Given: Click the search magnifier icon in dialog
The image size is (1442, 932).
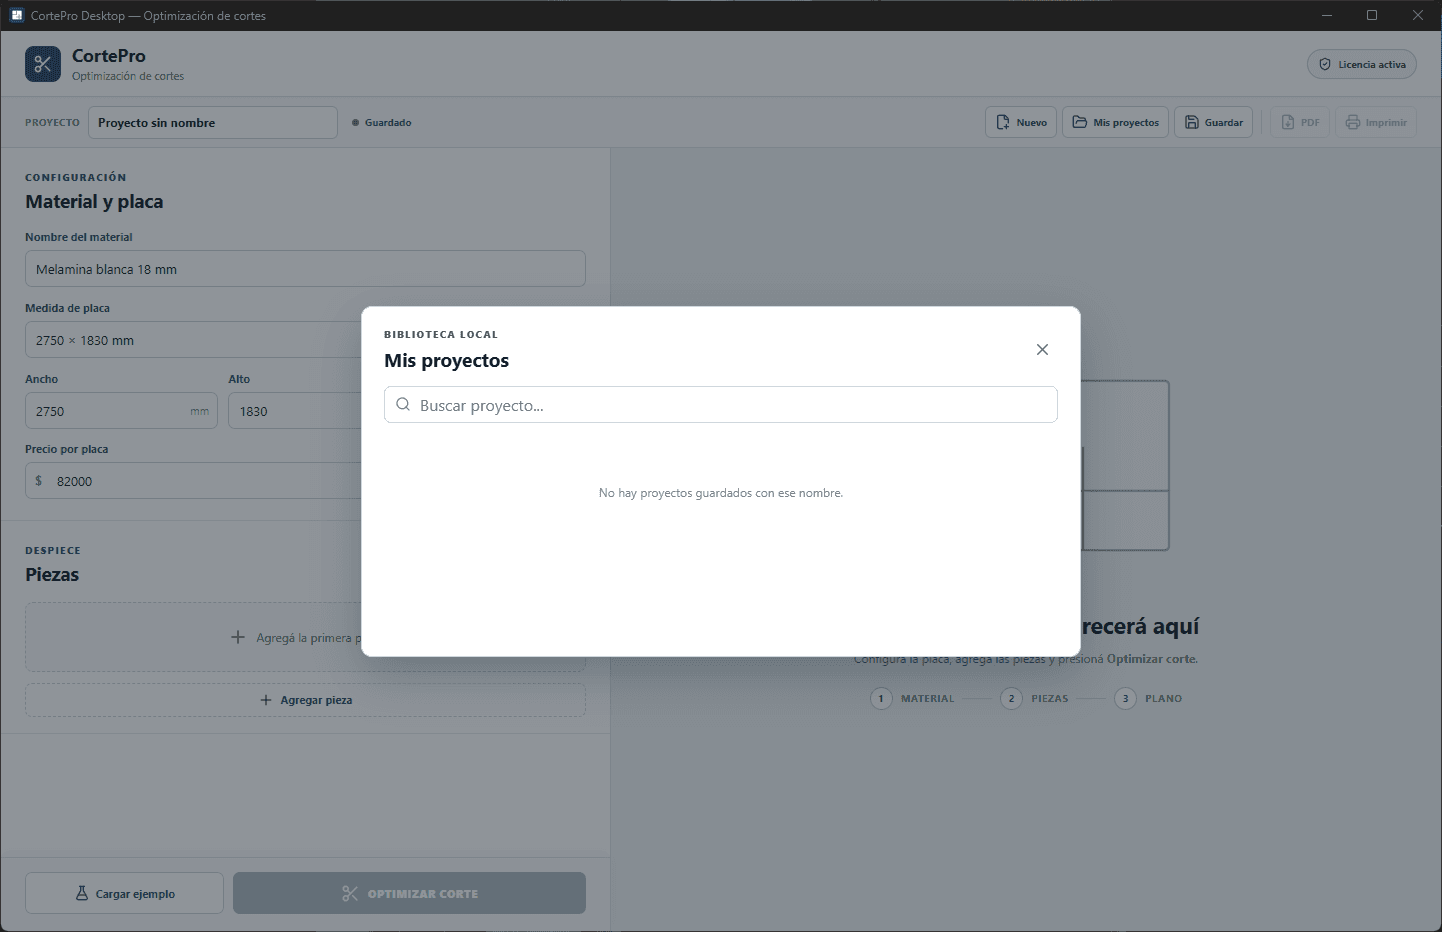Looking at the screenshot, I should pyautogui.click(x=403, y=405).
